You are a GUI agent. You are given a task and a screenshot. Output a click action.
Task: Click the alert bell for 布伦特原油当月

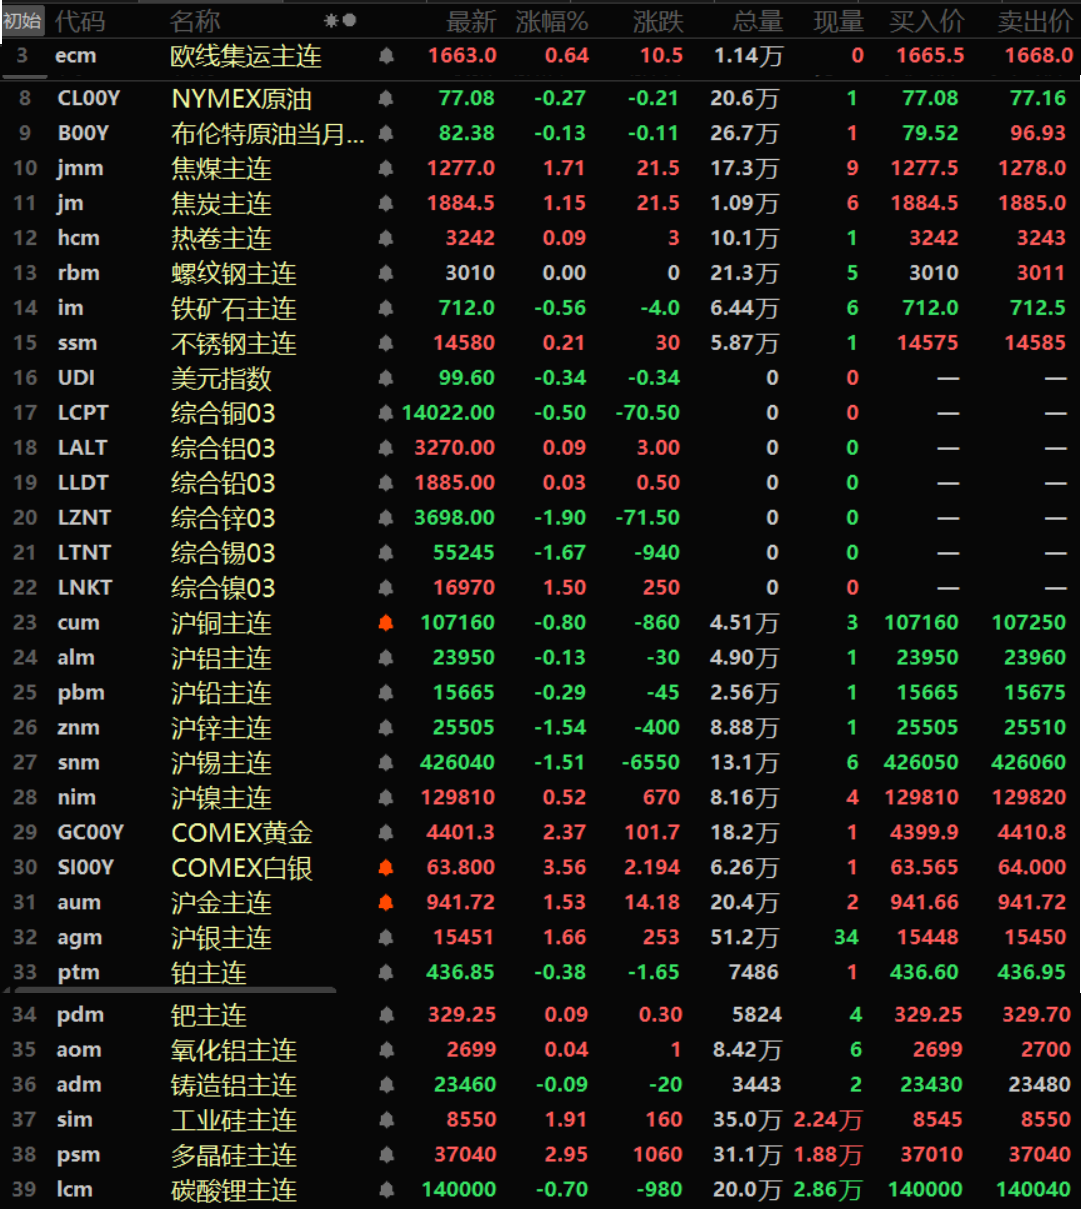coord(386,134)
